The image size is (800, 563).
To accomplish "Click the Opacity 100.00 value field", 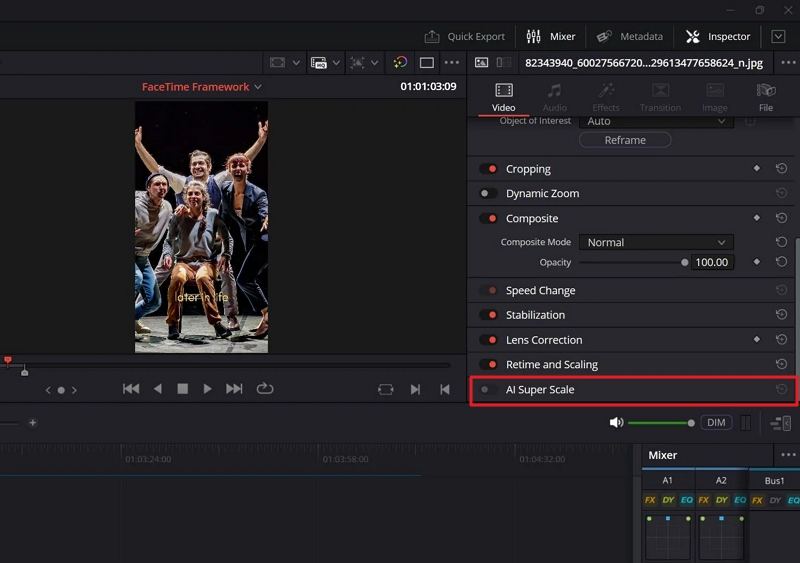I will tap(712, 262).
